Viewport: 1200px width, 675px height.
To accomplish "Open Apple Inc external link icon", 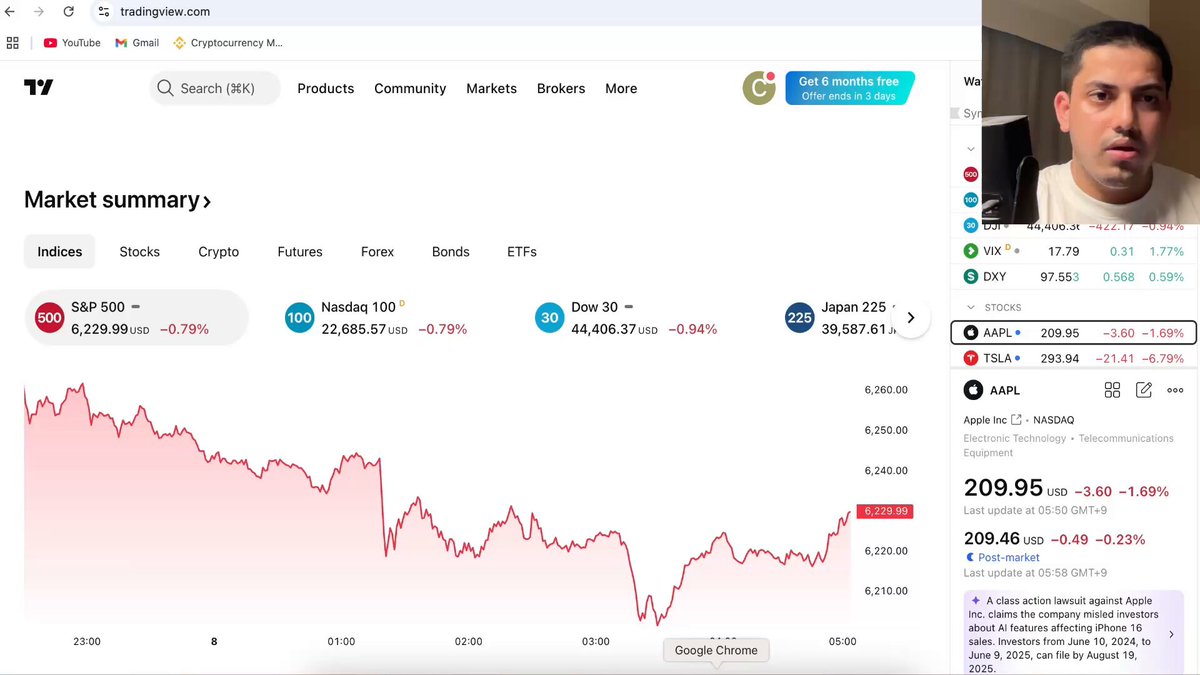I will pos(1016,420).
